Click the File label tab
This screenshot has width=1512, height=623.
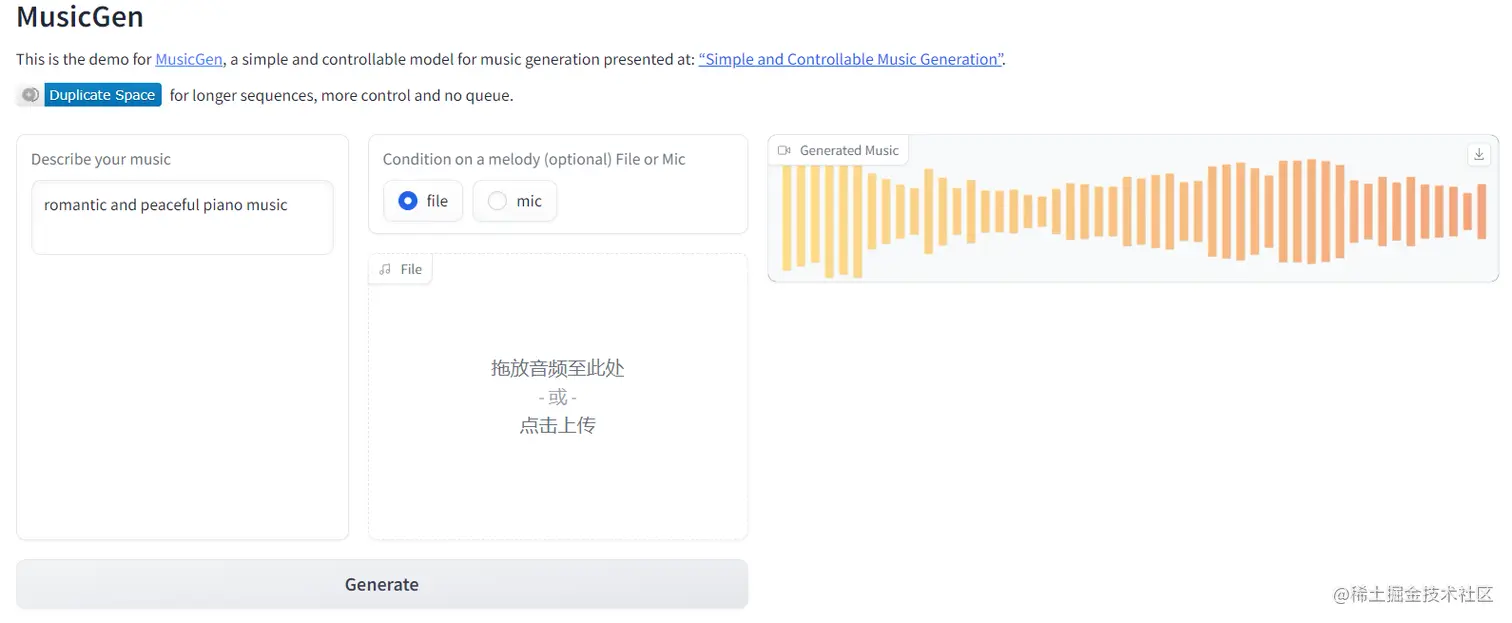[410, 269]
